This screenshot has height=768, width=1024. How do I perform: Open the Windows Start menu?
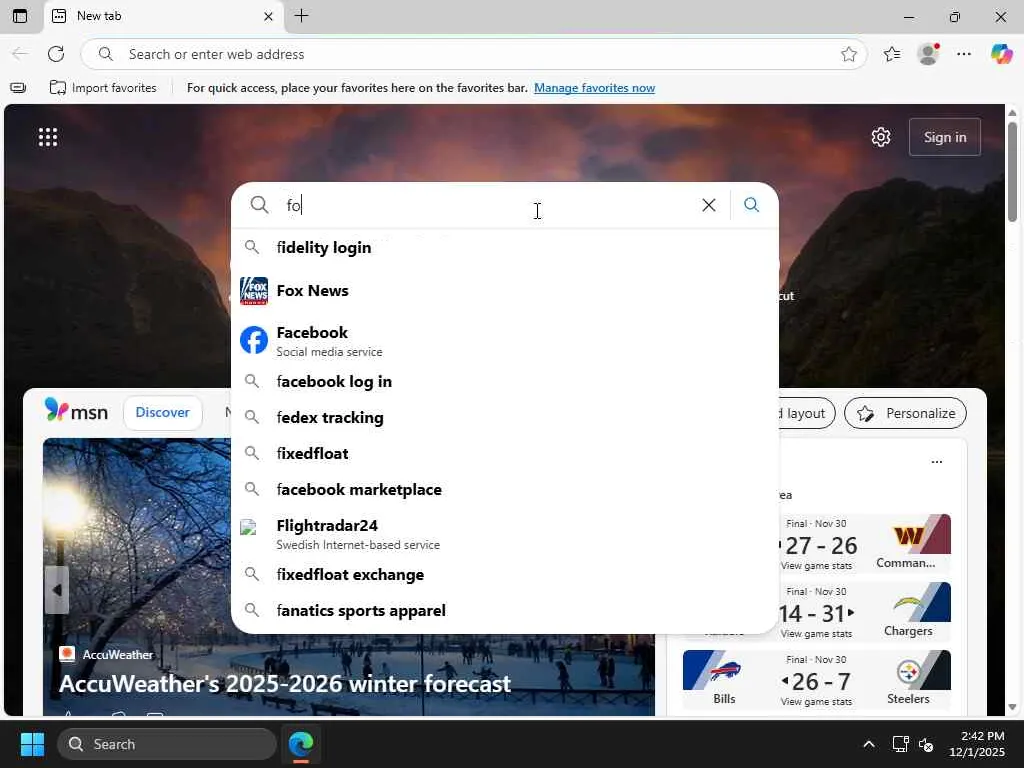(32, 744)
